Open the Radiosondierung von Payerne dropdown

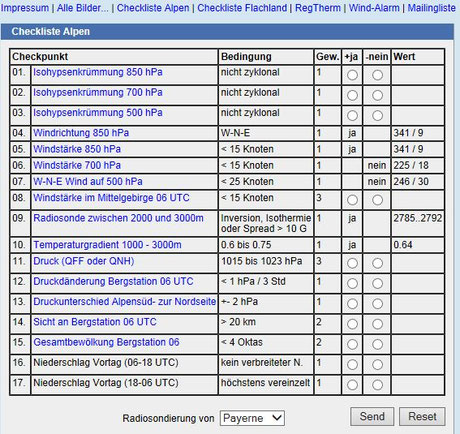252,418
